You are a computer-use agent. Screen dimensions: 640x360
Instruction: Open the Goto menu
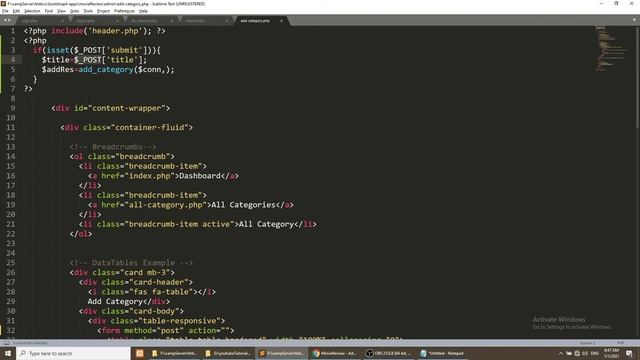(75, 11)
